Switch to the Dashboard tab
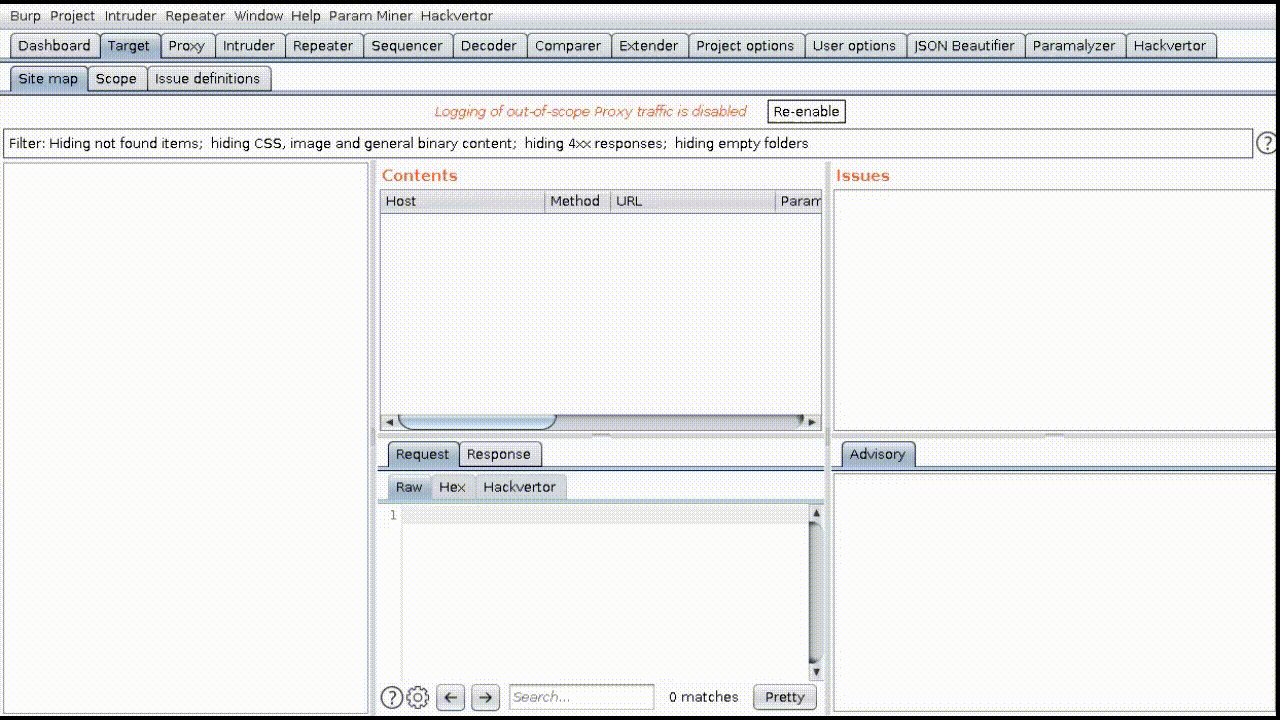Image resolution: width=1280 pixels, height=720 pixels. (54, 46)
